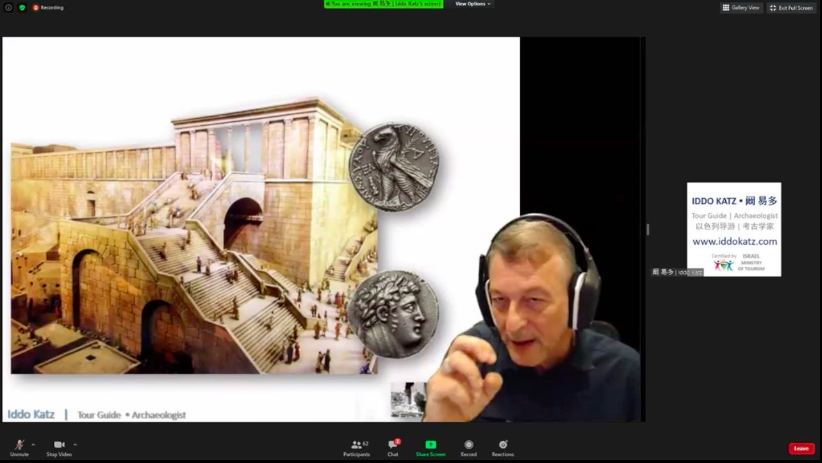Viewport: 822px width, 463px height.
Task: Click the lower portrait coin image
Action: pyautogui.click(x=393, y=314)
